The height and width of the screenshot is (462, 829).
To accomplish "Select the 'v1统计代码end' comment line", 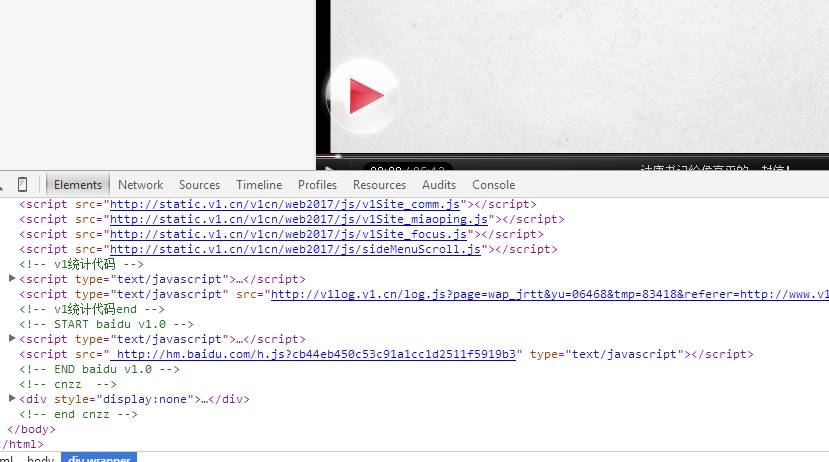I will click(x=92, y=309).
